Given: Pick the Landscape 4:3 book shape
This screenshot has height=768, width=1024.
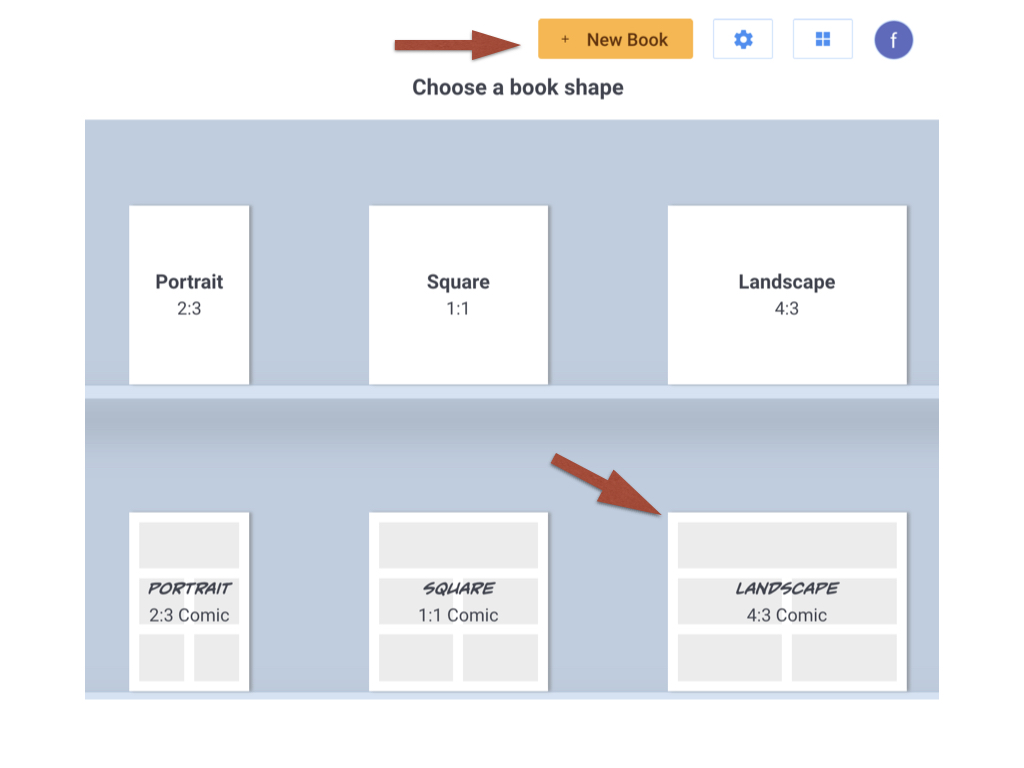Looking at the screenshot, I should tap(787, 295).
